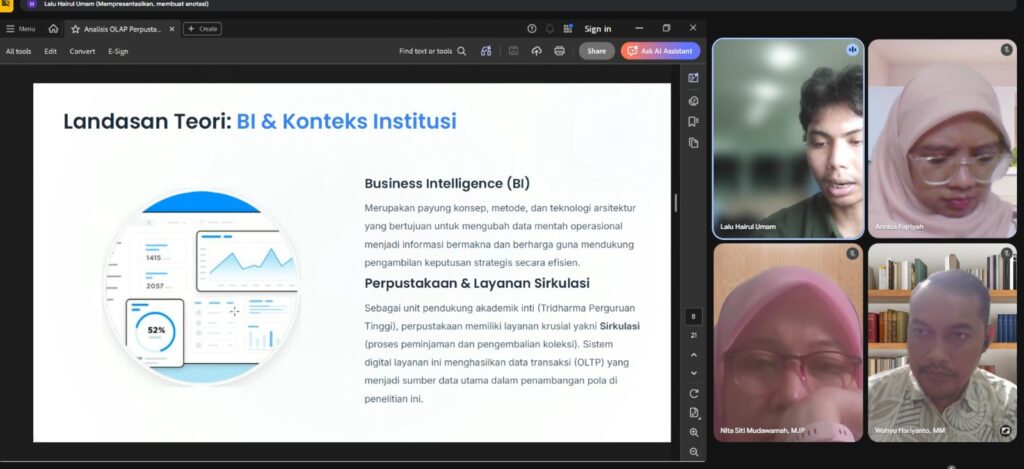Open the All tools menu
The height and width of the screenshot is (469, 1024).
18,51
